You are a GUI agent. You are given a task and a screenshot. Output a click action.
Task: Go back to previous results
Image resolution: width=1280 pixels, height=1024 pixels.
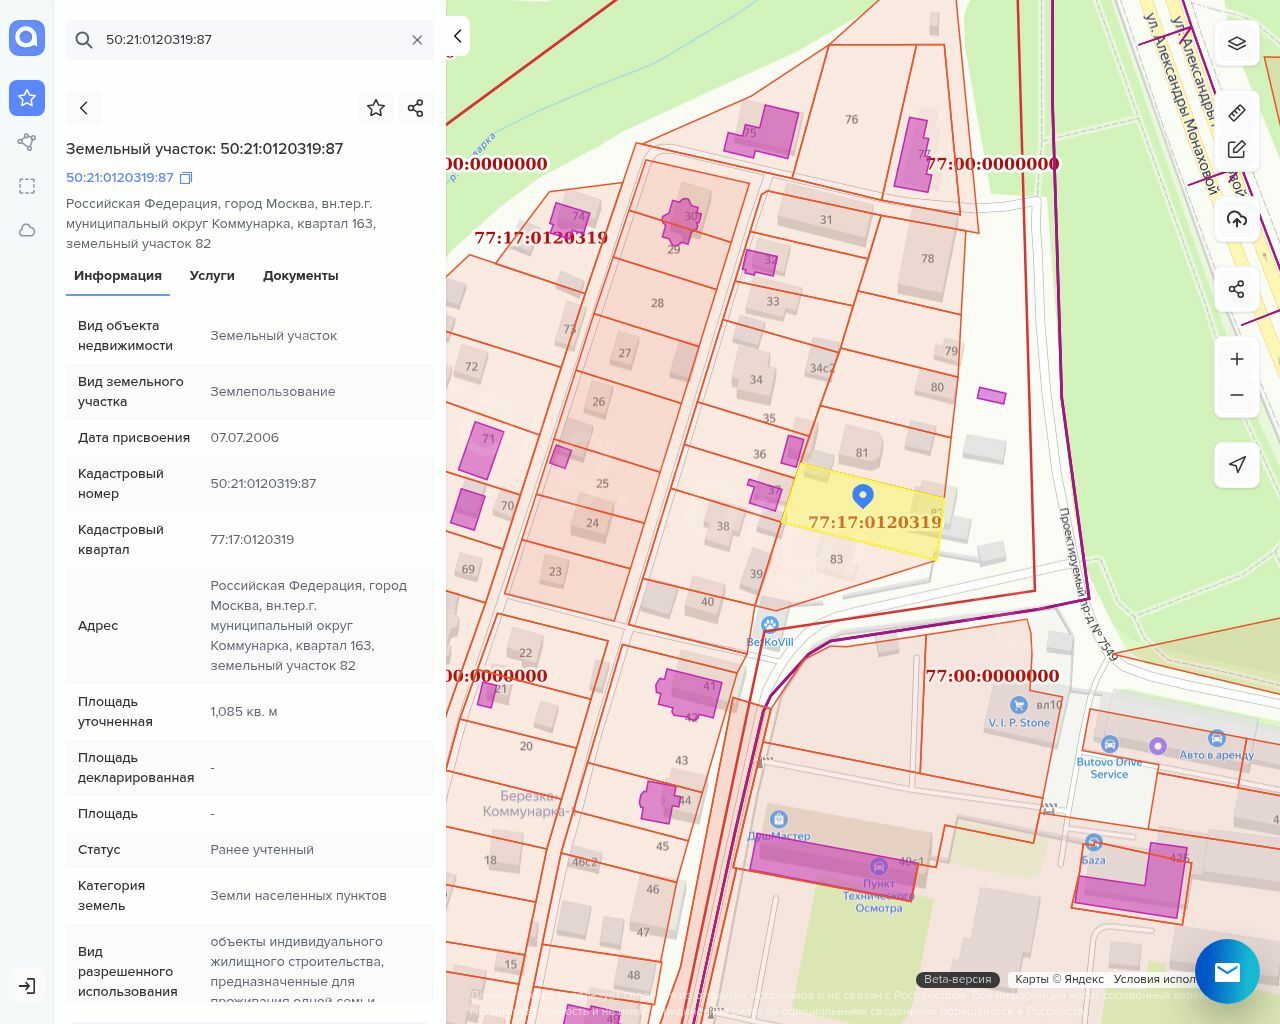click(x=84, y=108)
